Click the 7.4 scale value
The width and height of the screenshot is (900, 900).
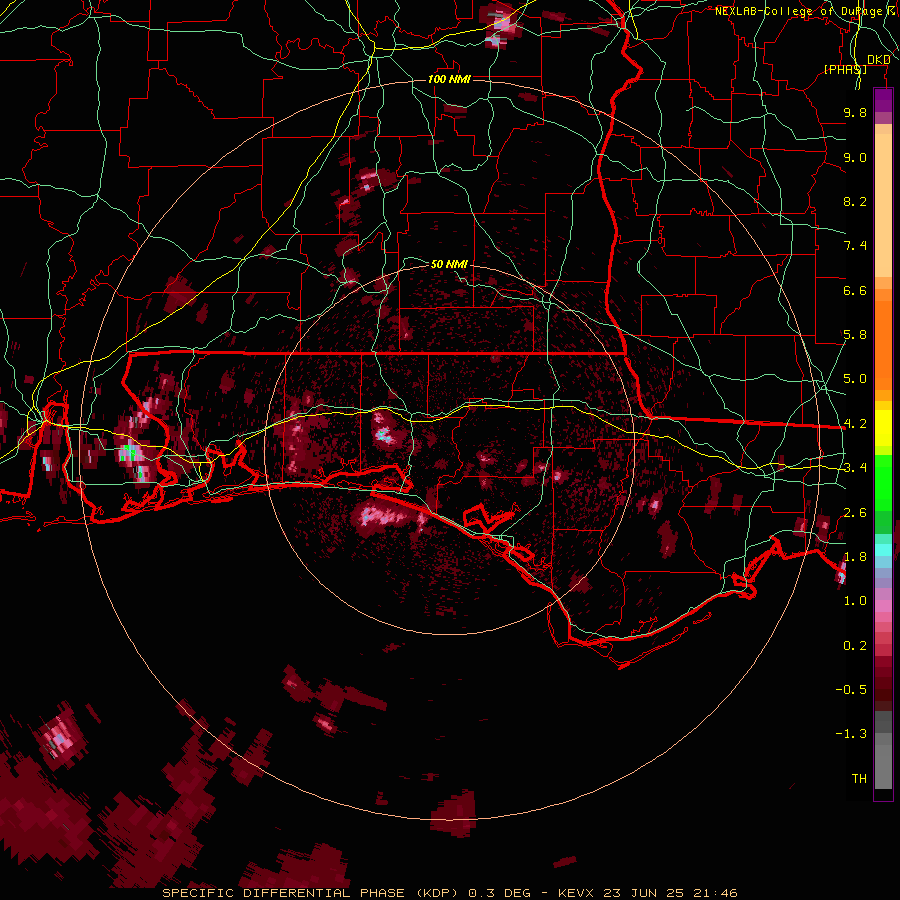855,246
